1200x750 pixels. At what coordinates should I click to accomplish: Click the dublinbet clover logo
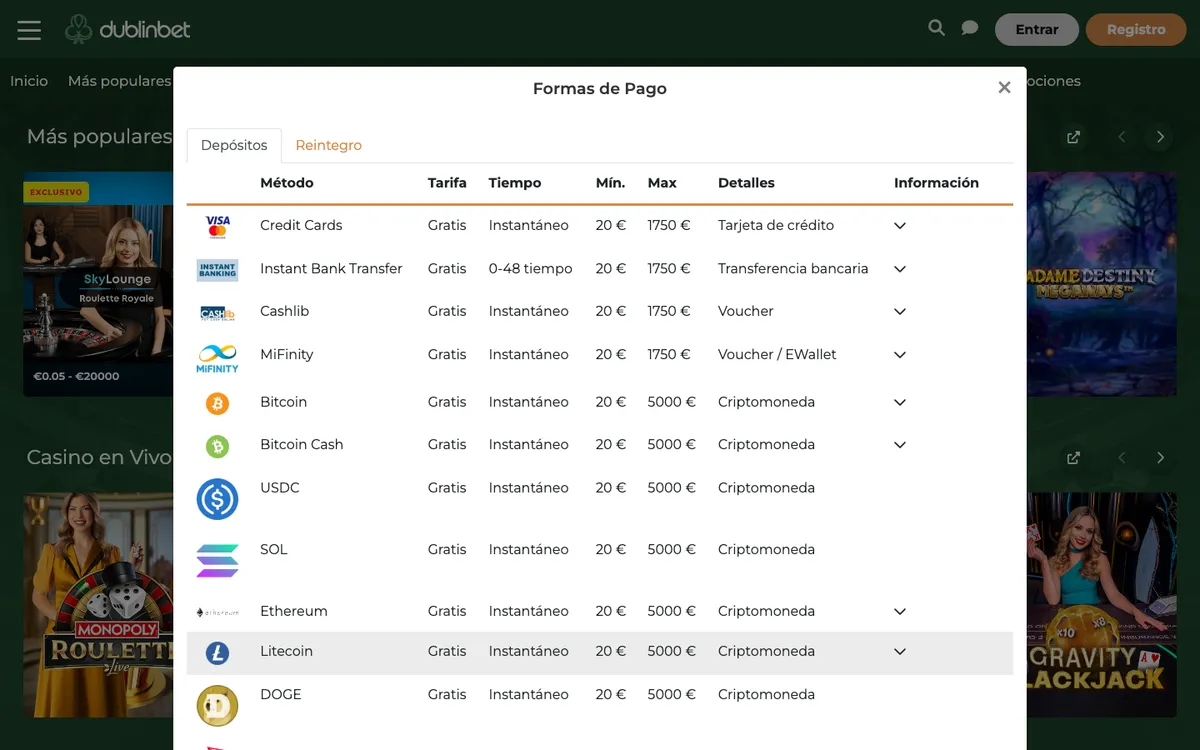tap(128, 29)
